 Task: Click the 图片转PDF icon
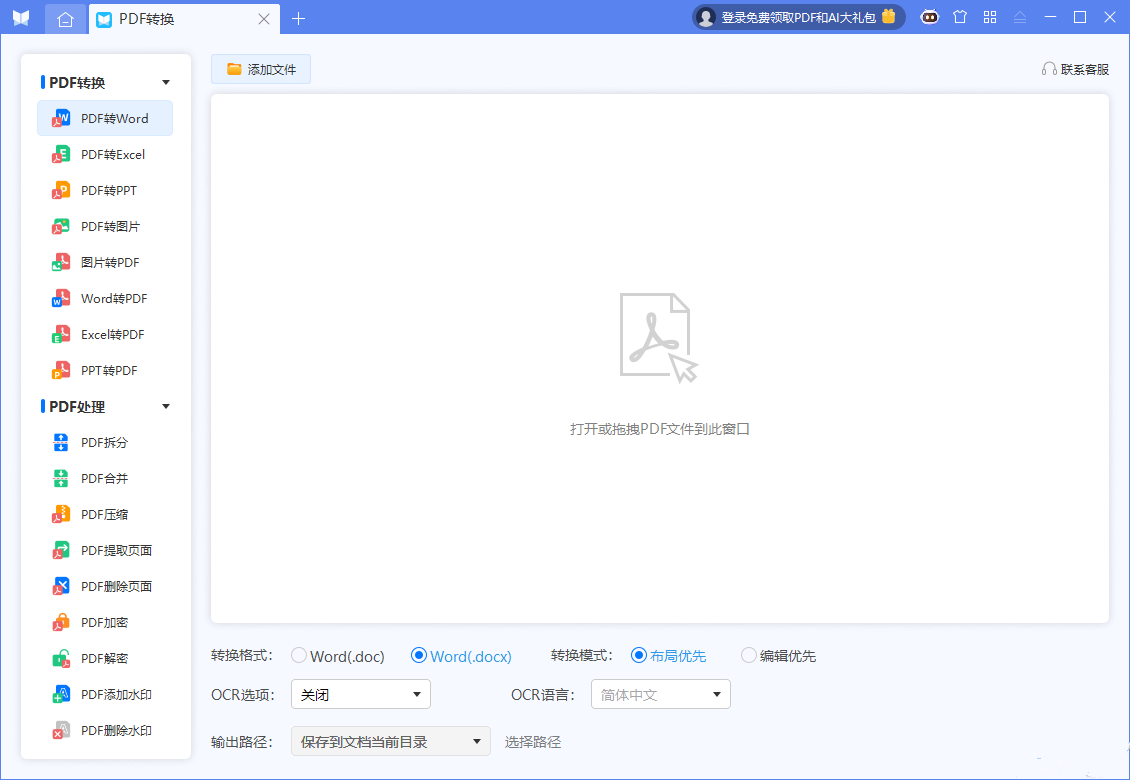(61, 262)
